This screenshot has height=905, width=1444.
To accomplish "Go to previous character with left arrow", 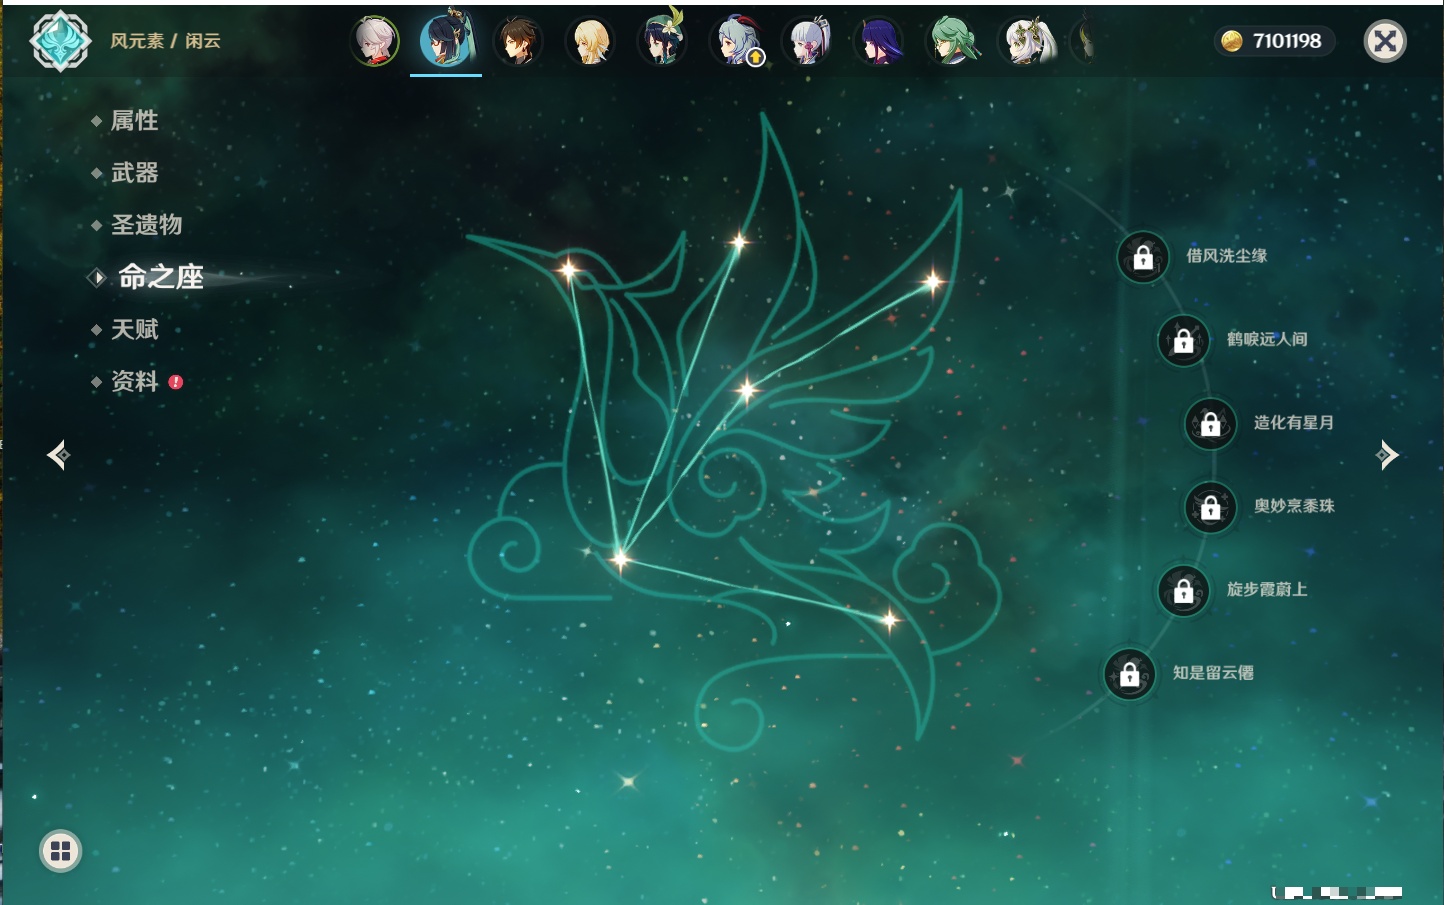I will pyautogui.click(x=58, y=455).
